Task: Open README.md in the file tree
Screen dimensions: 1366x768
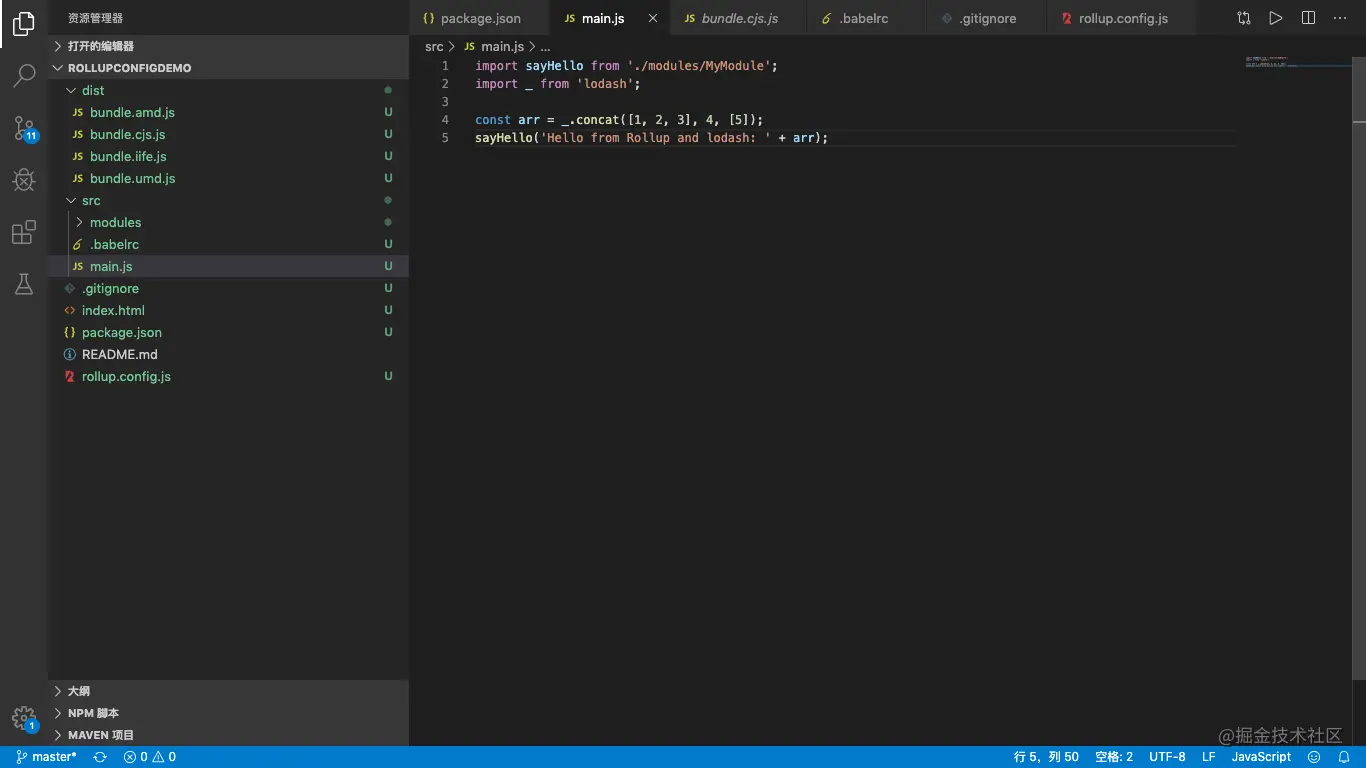Action: 228,354
